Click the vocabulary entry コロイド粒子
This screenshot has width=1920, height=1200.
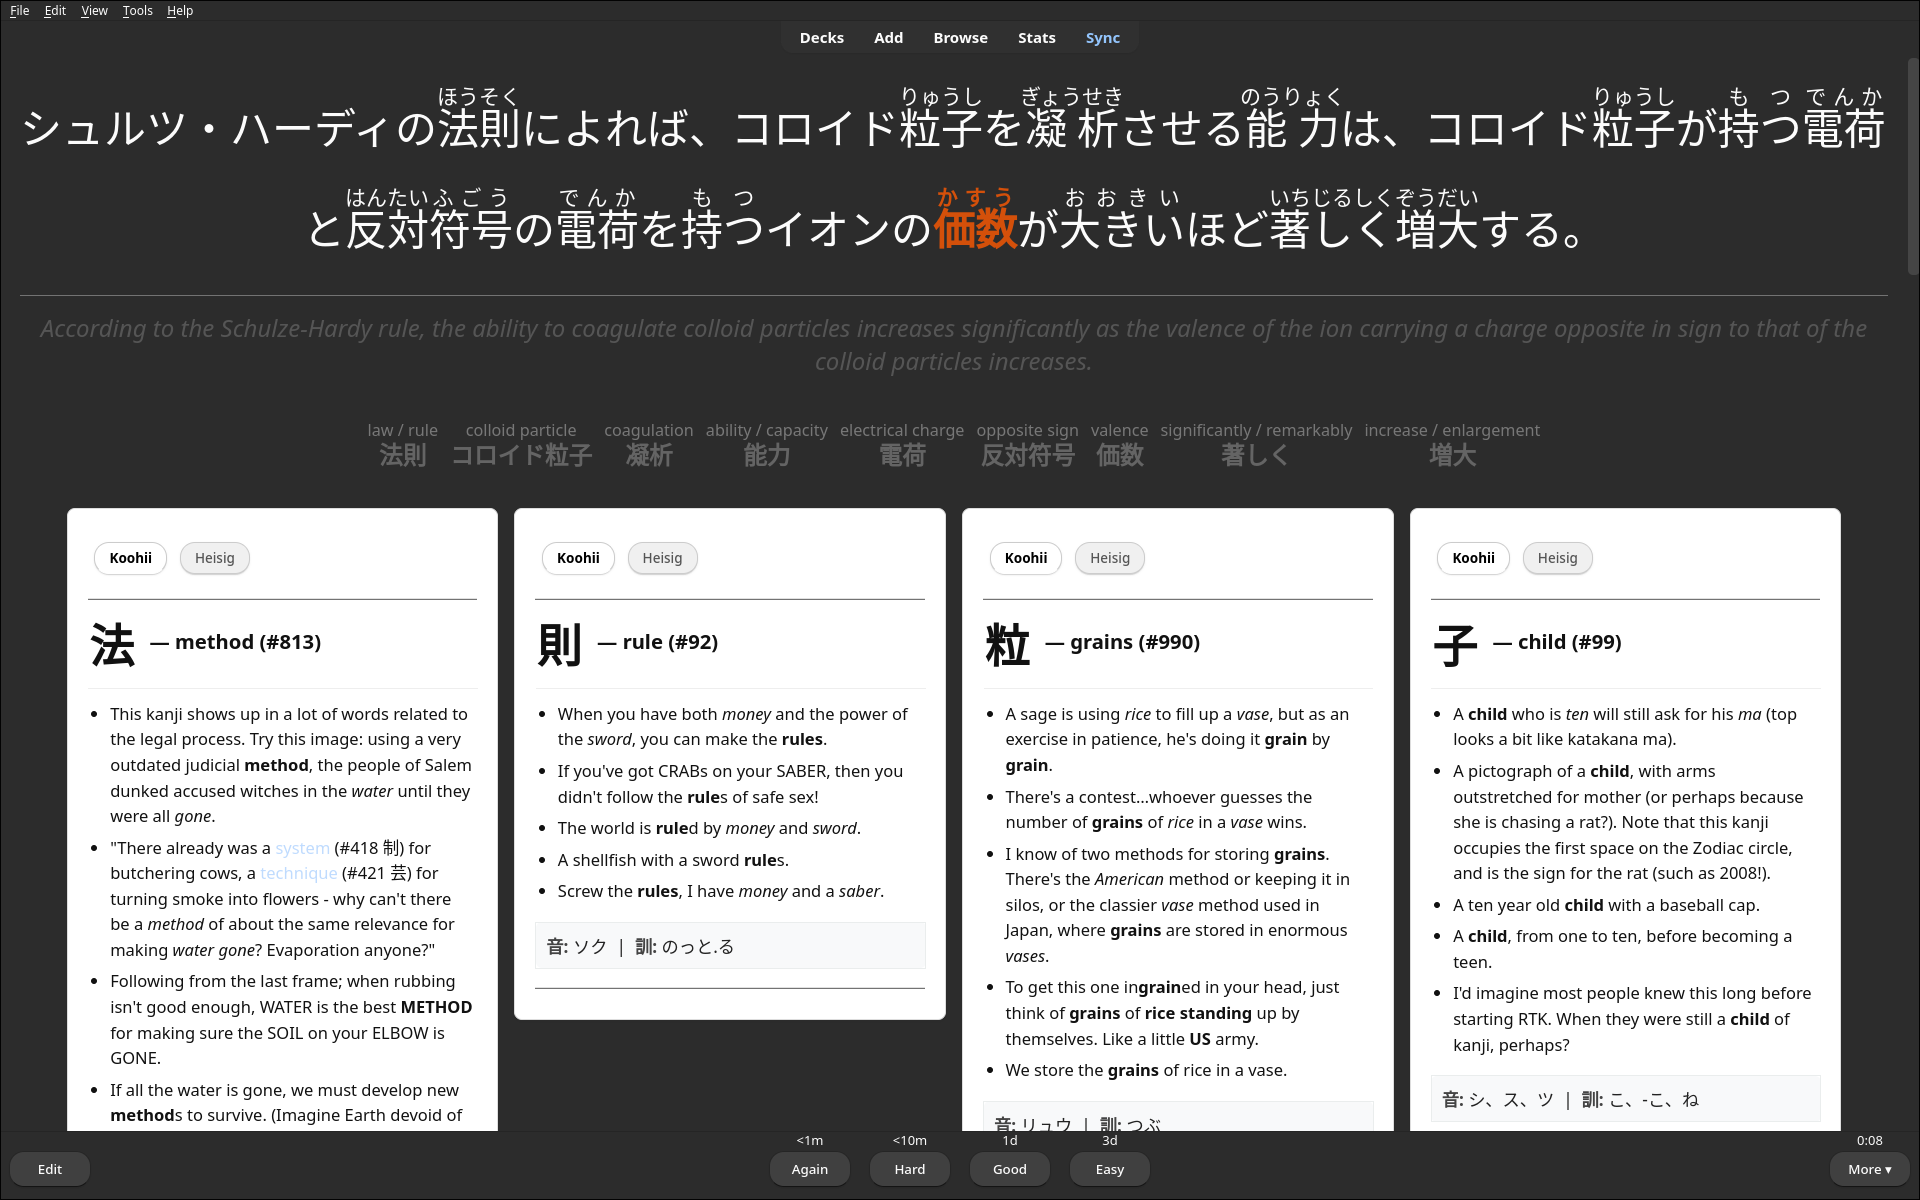(521, 445)
